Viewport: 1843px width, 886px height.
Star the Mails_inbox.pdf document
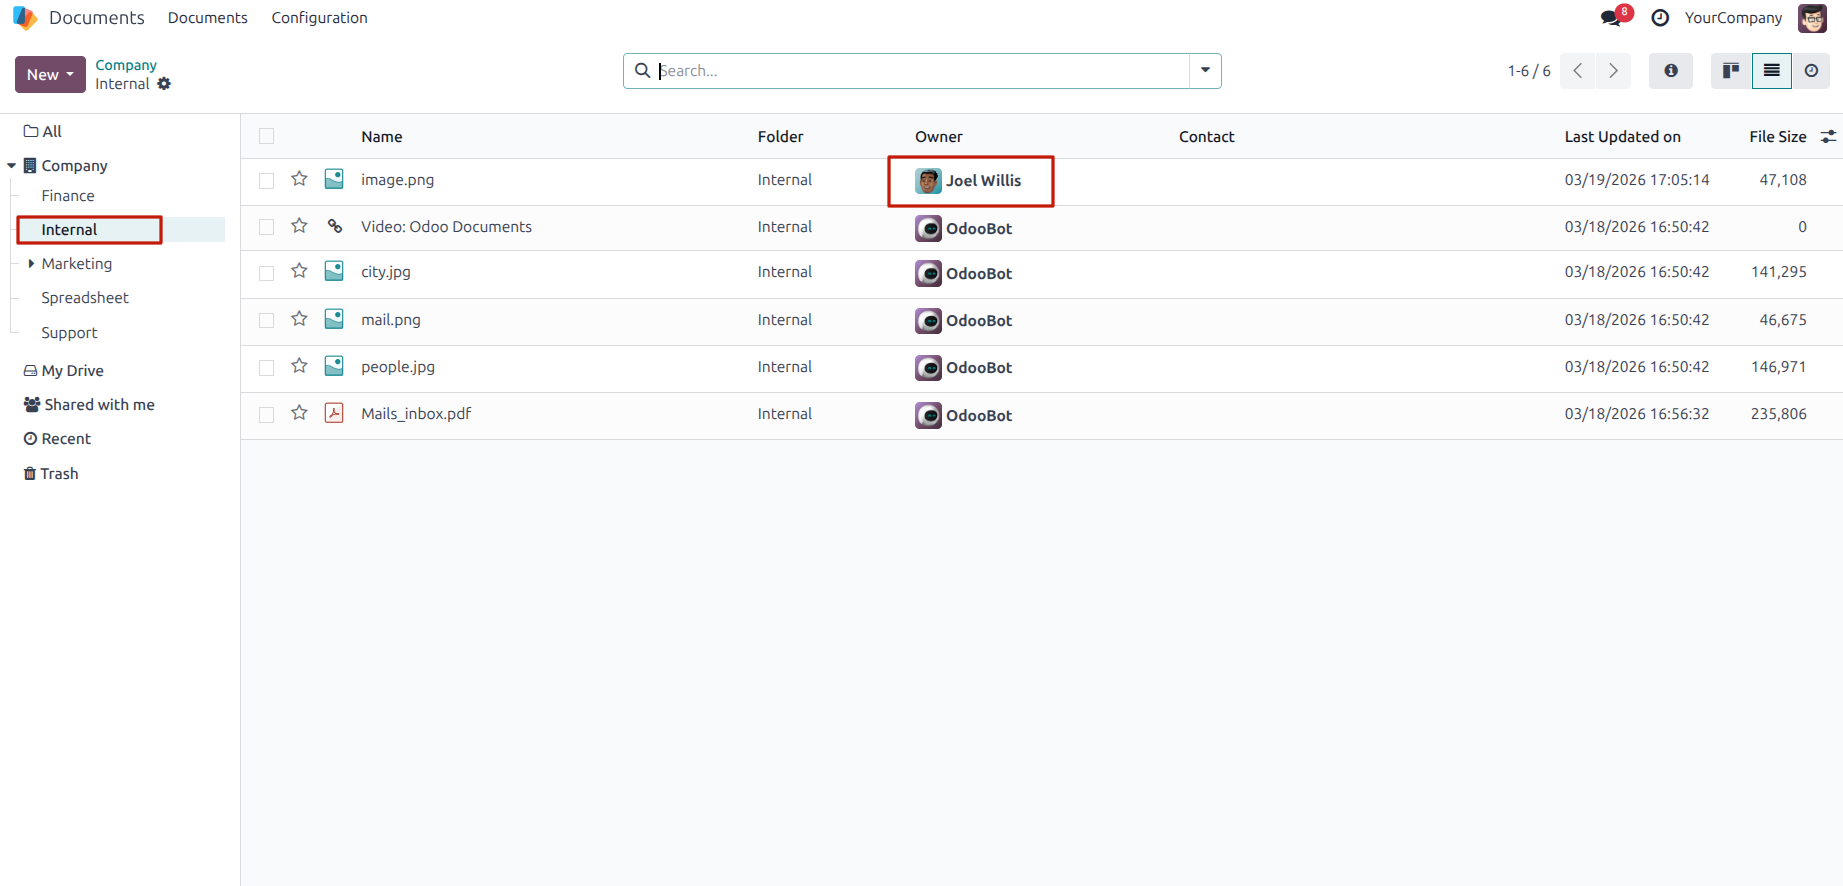pyautogui.click(x=299, y=413)
